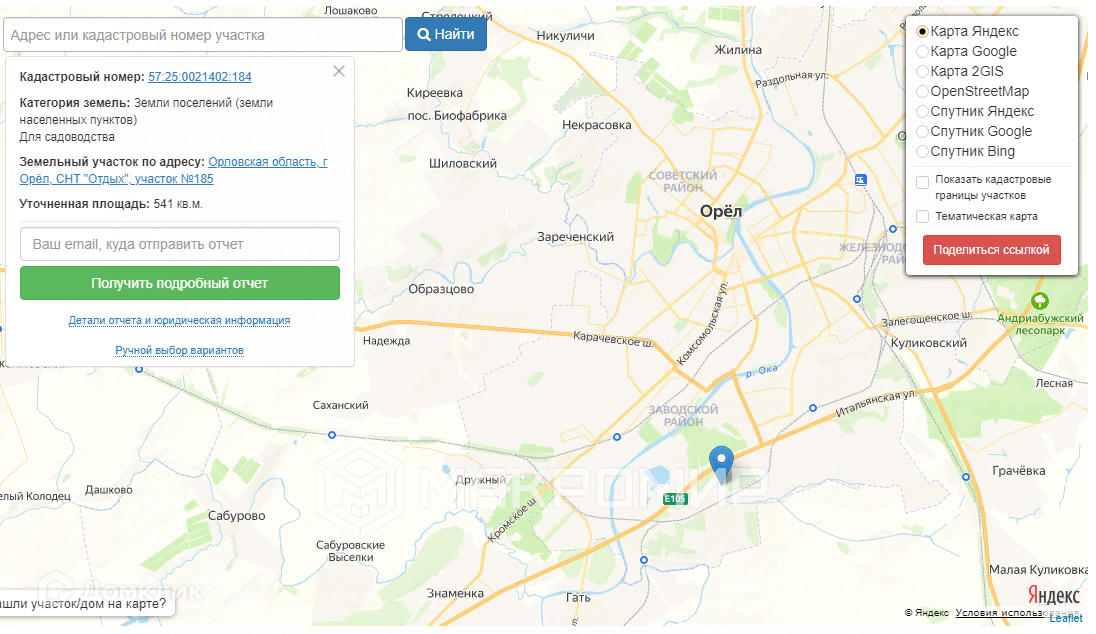
Task: Switch to OpenStreetMap layer
Action: tap(922, 92)
